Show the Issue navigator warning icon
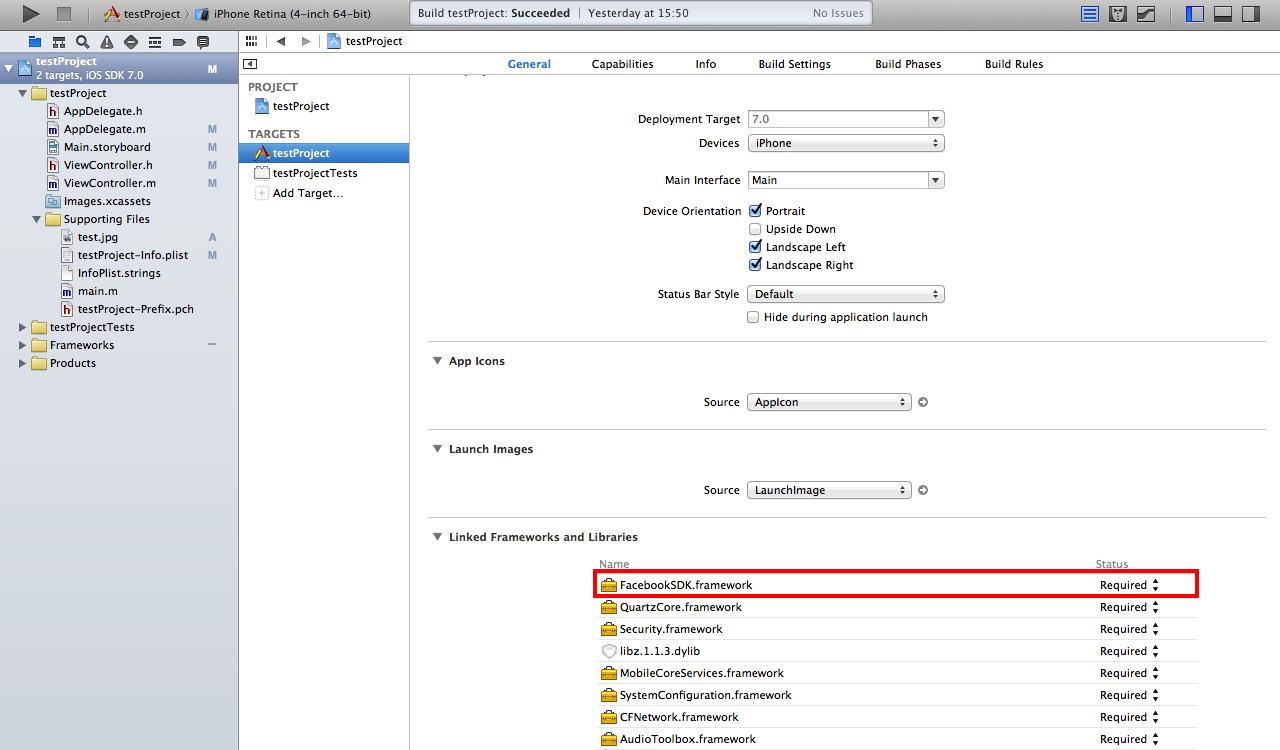The height and width of the screenshot is (750, 1280). point(107,42)
